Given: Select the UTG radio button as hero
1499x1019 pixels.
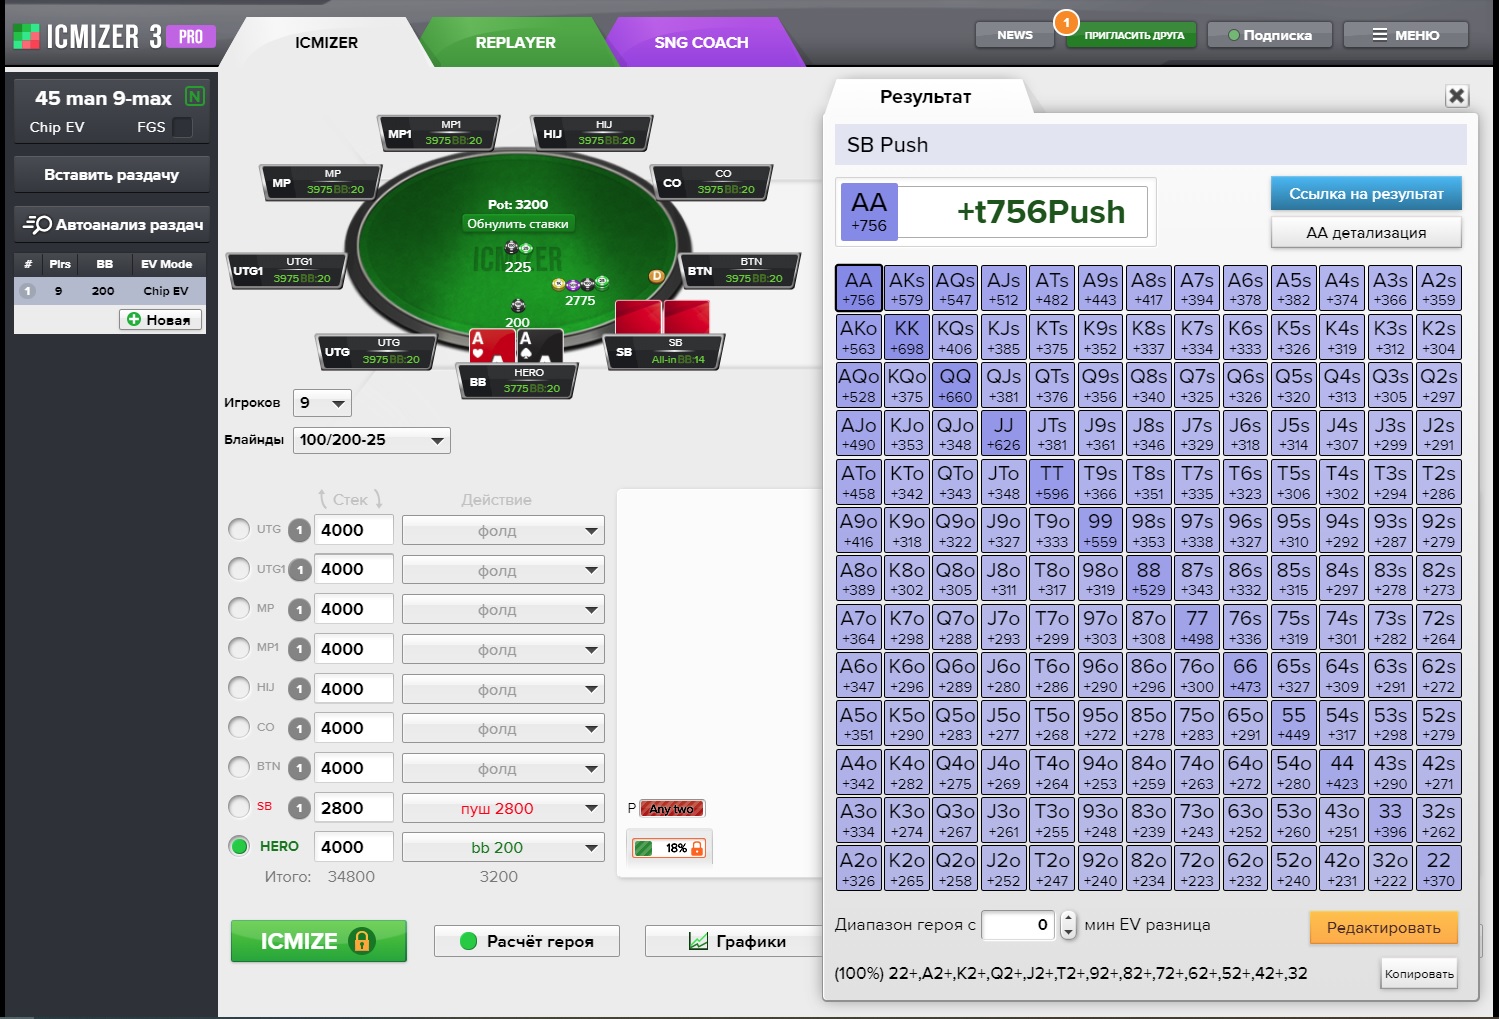Looking at the screenshot, I should (x=239, y=529).
